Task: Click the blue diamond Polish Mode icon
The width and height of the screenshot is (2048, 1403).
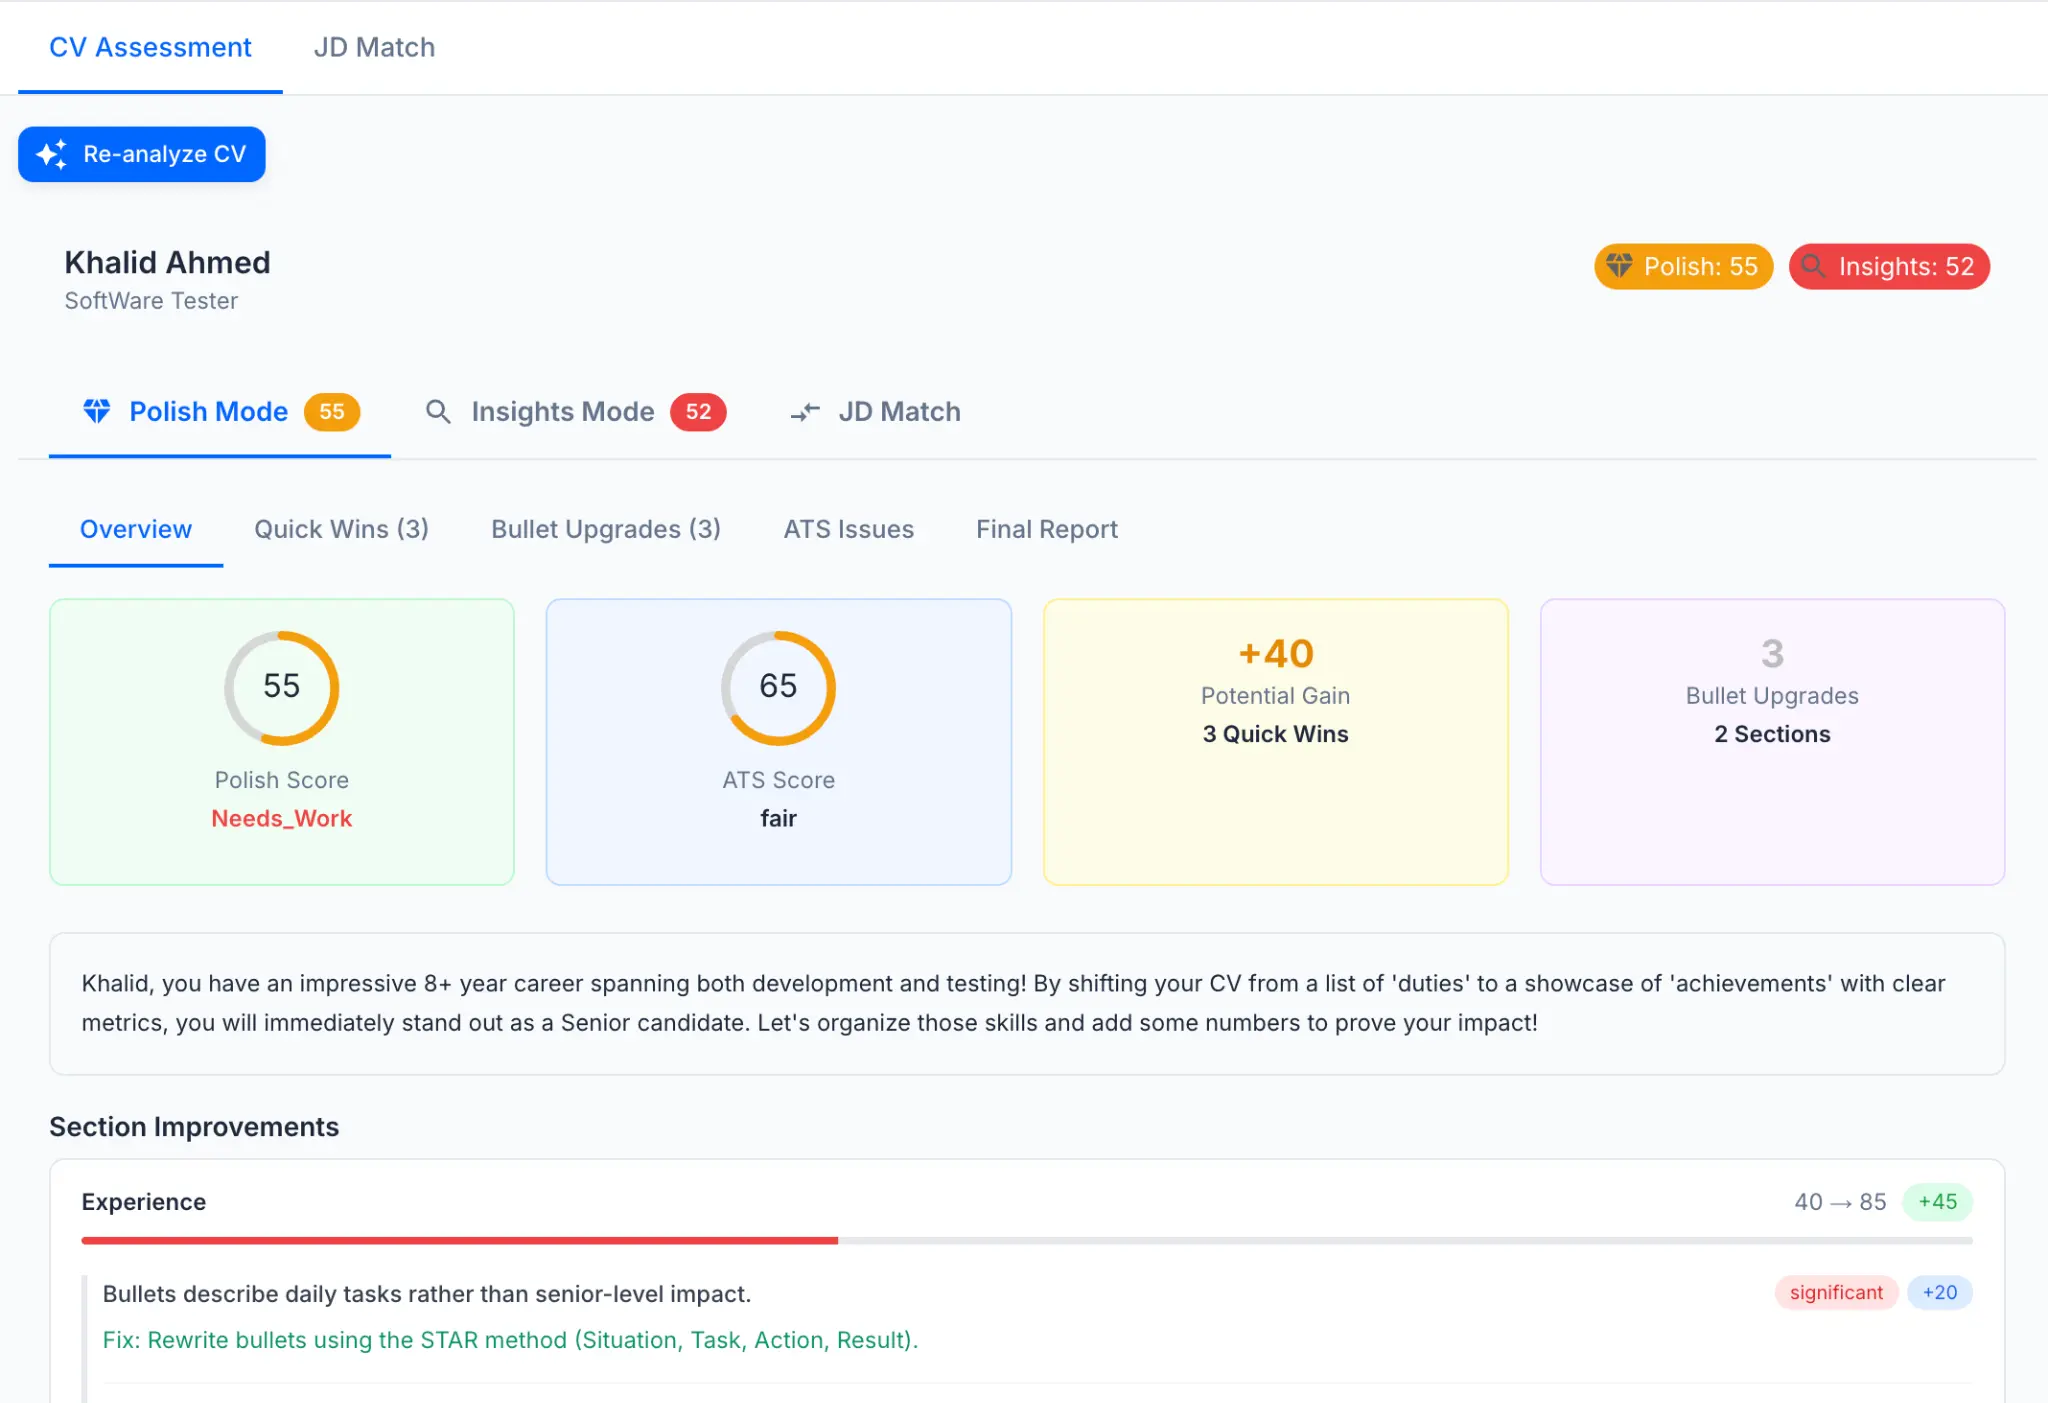Action: (97, 411)
